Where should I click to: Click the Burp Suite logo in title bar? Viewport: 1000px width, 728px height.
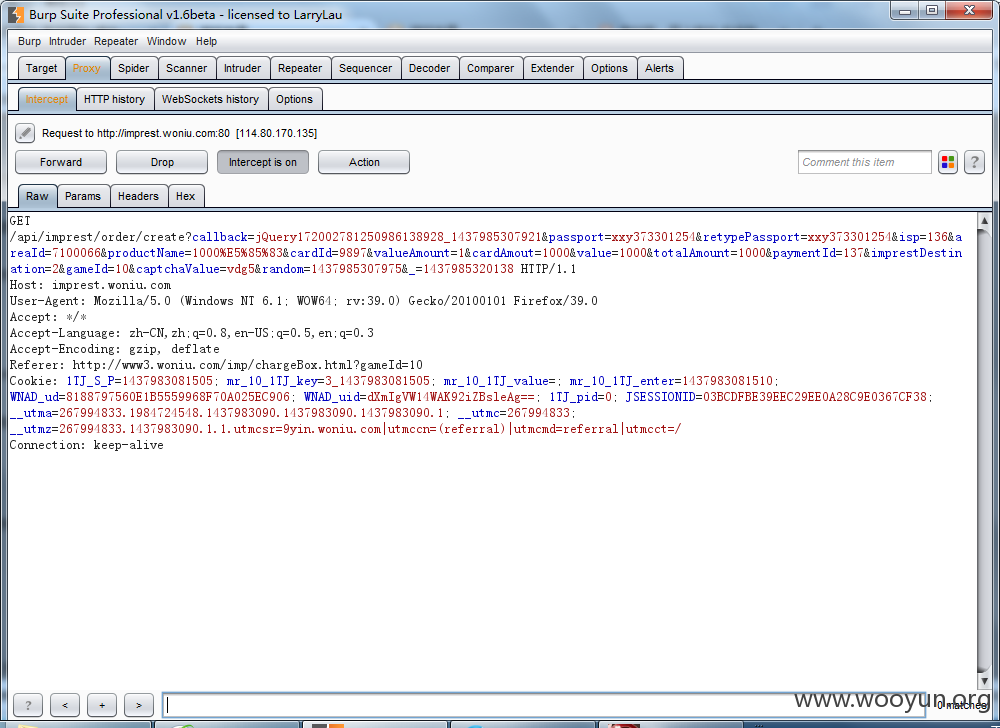(16, 14)
